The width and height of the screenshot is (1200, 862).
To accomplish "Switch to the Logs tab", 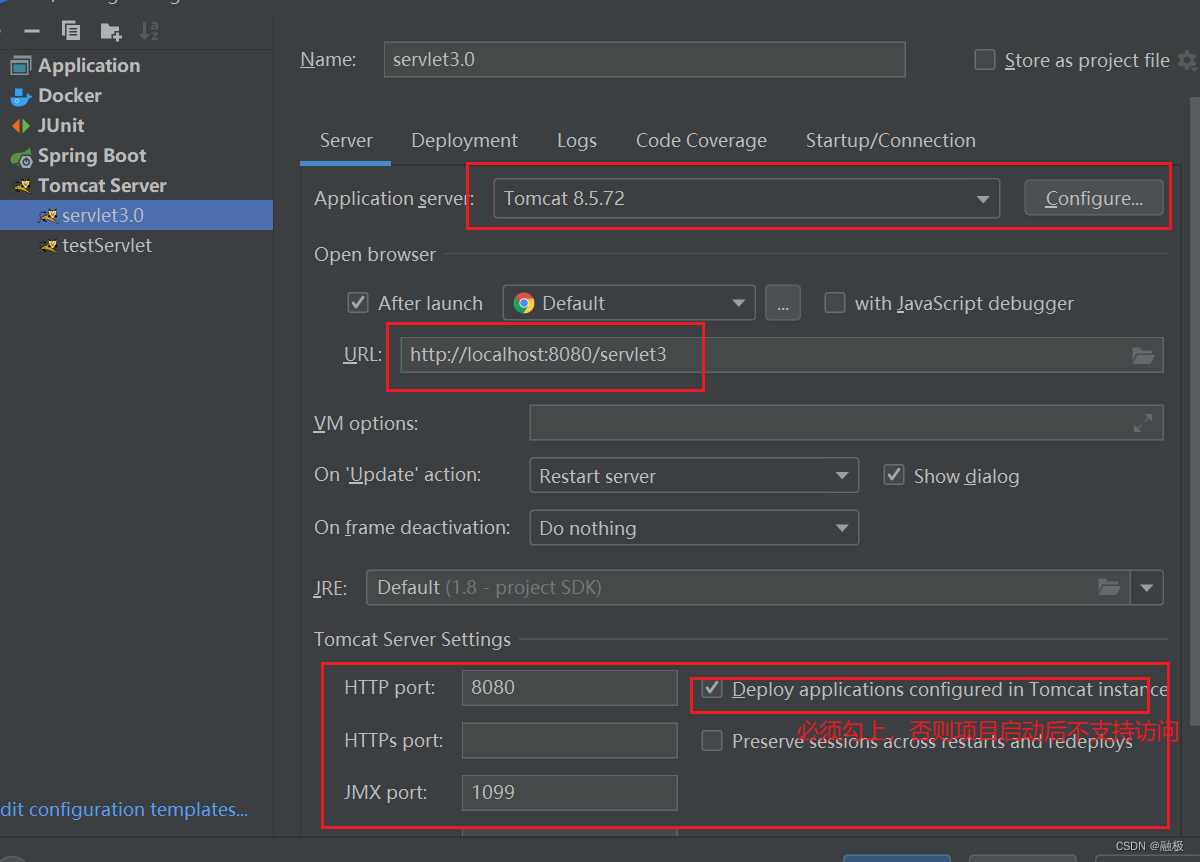I will 577,141.
